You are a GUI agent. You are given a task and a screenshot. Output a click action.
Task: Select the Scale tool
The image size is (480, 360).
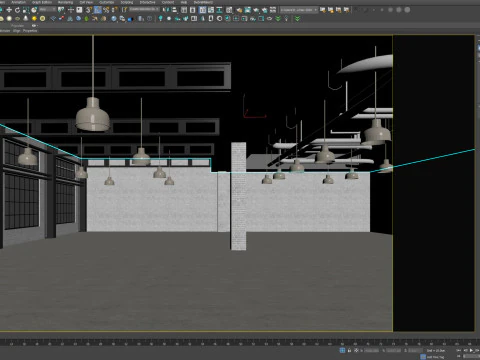26,10
